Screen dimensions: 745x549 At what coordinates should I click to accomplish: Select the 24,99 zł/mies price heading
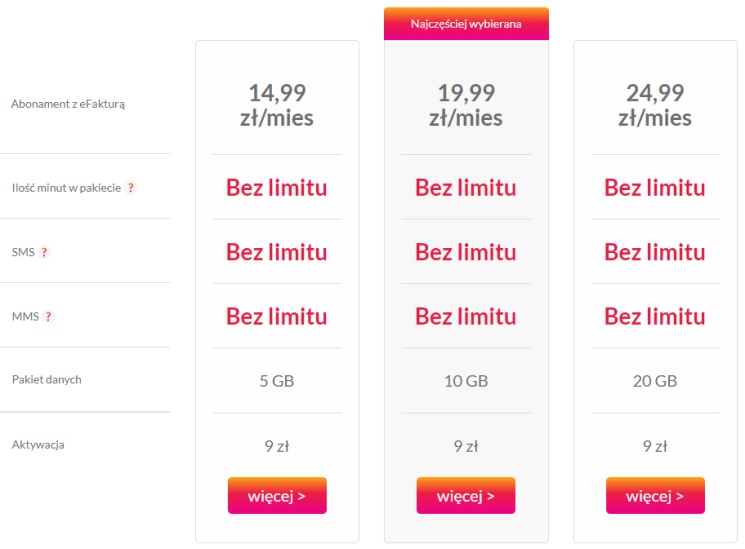(x=655, y=106)
